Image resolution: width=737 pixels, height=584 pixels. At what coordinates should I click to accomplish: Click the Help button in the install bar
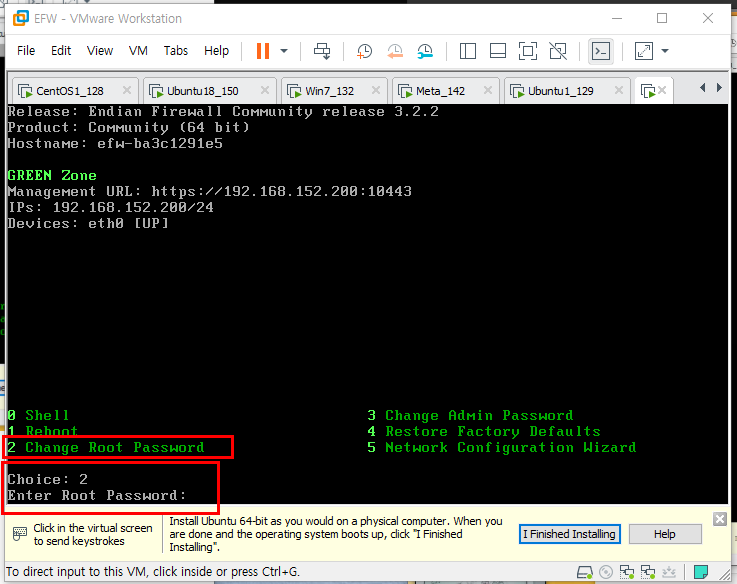point(665,534)
